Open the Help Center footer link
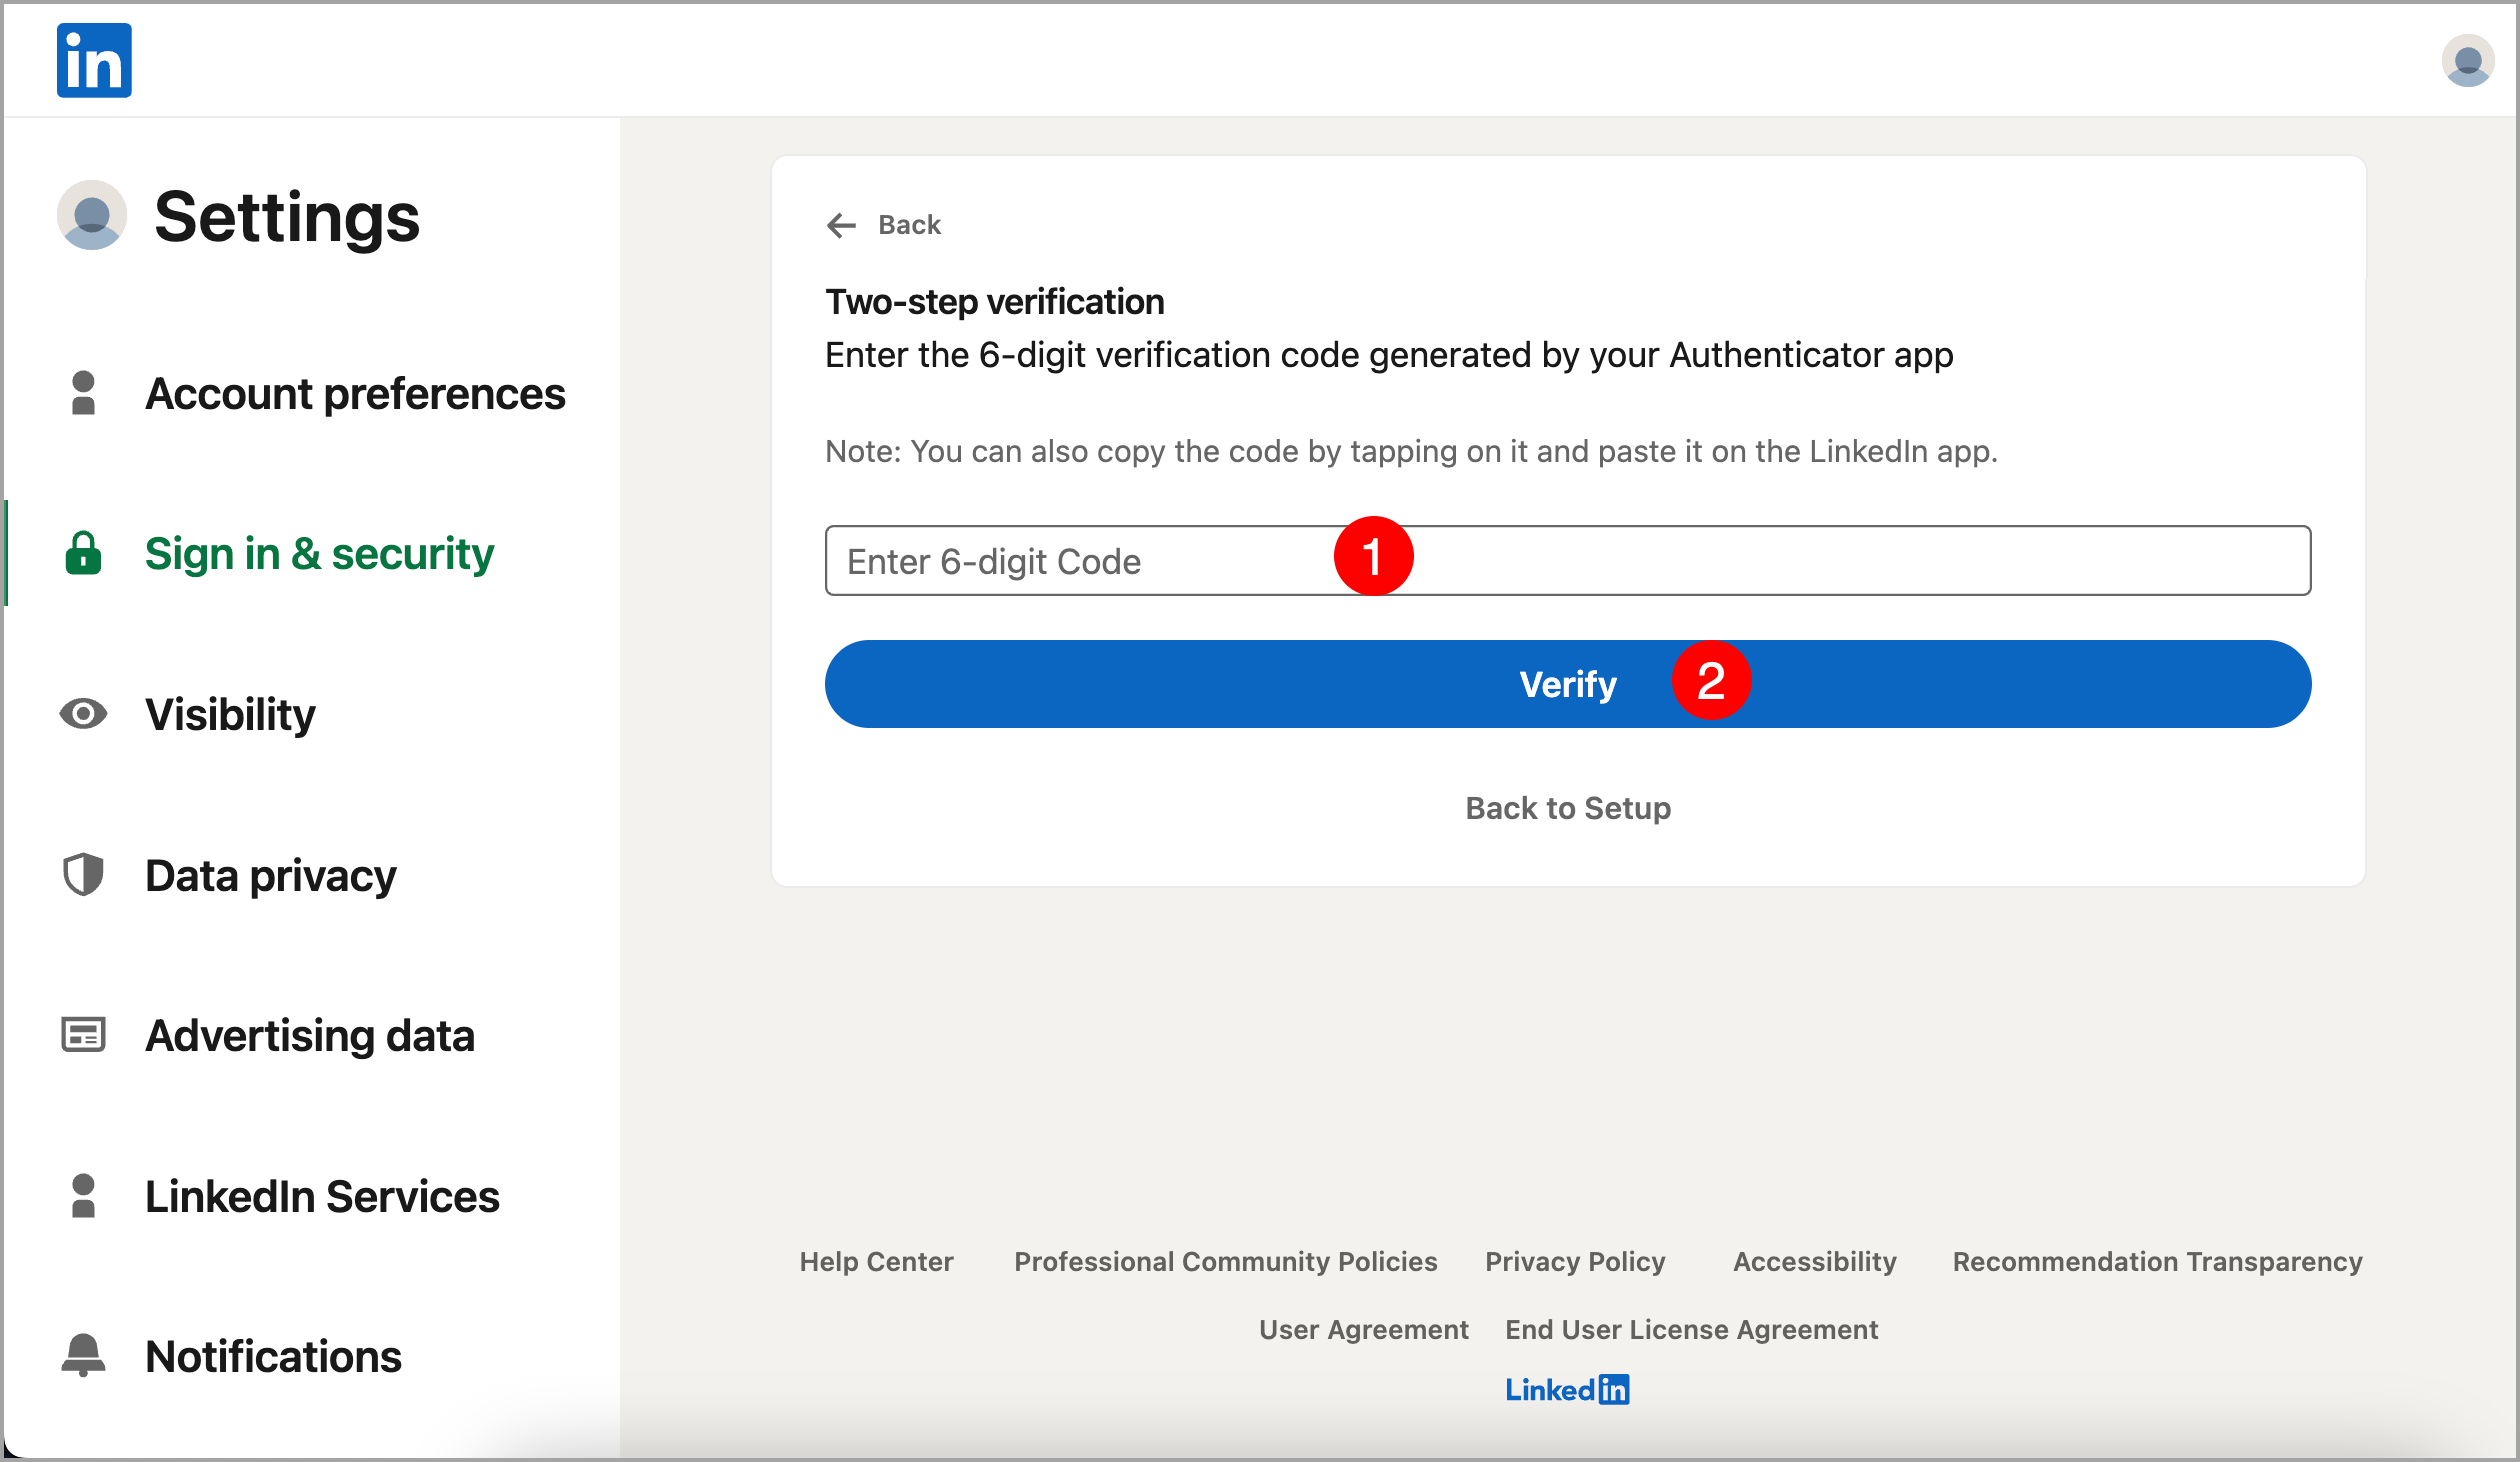 tap(877, 1262)
